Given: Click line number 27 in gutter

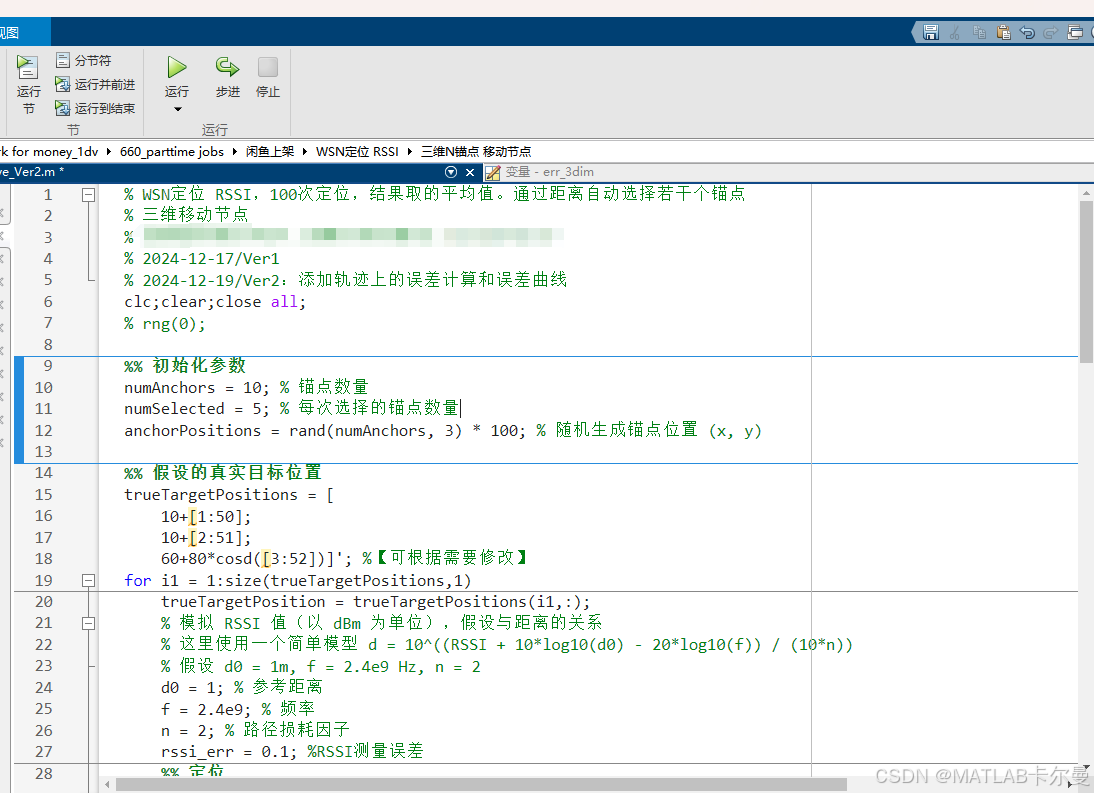Looking at the screenshot, I should coord(43,752).
